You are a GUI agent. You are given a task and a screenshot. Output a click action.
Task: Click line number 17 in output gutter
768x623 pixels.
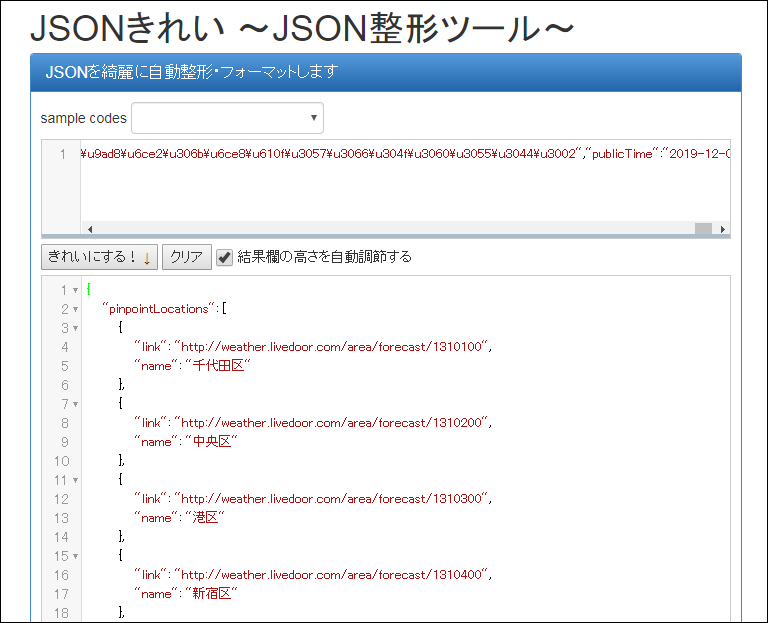[x=61, y=594]
